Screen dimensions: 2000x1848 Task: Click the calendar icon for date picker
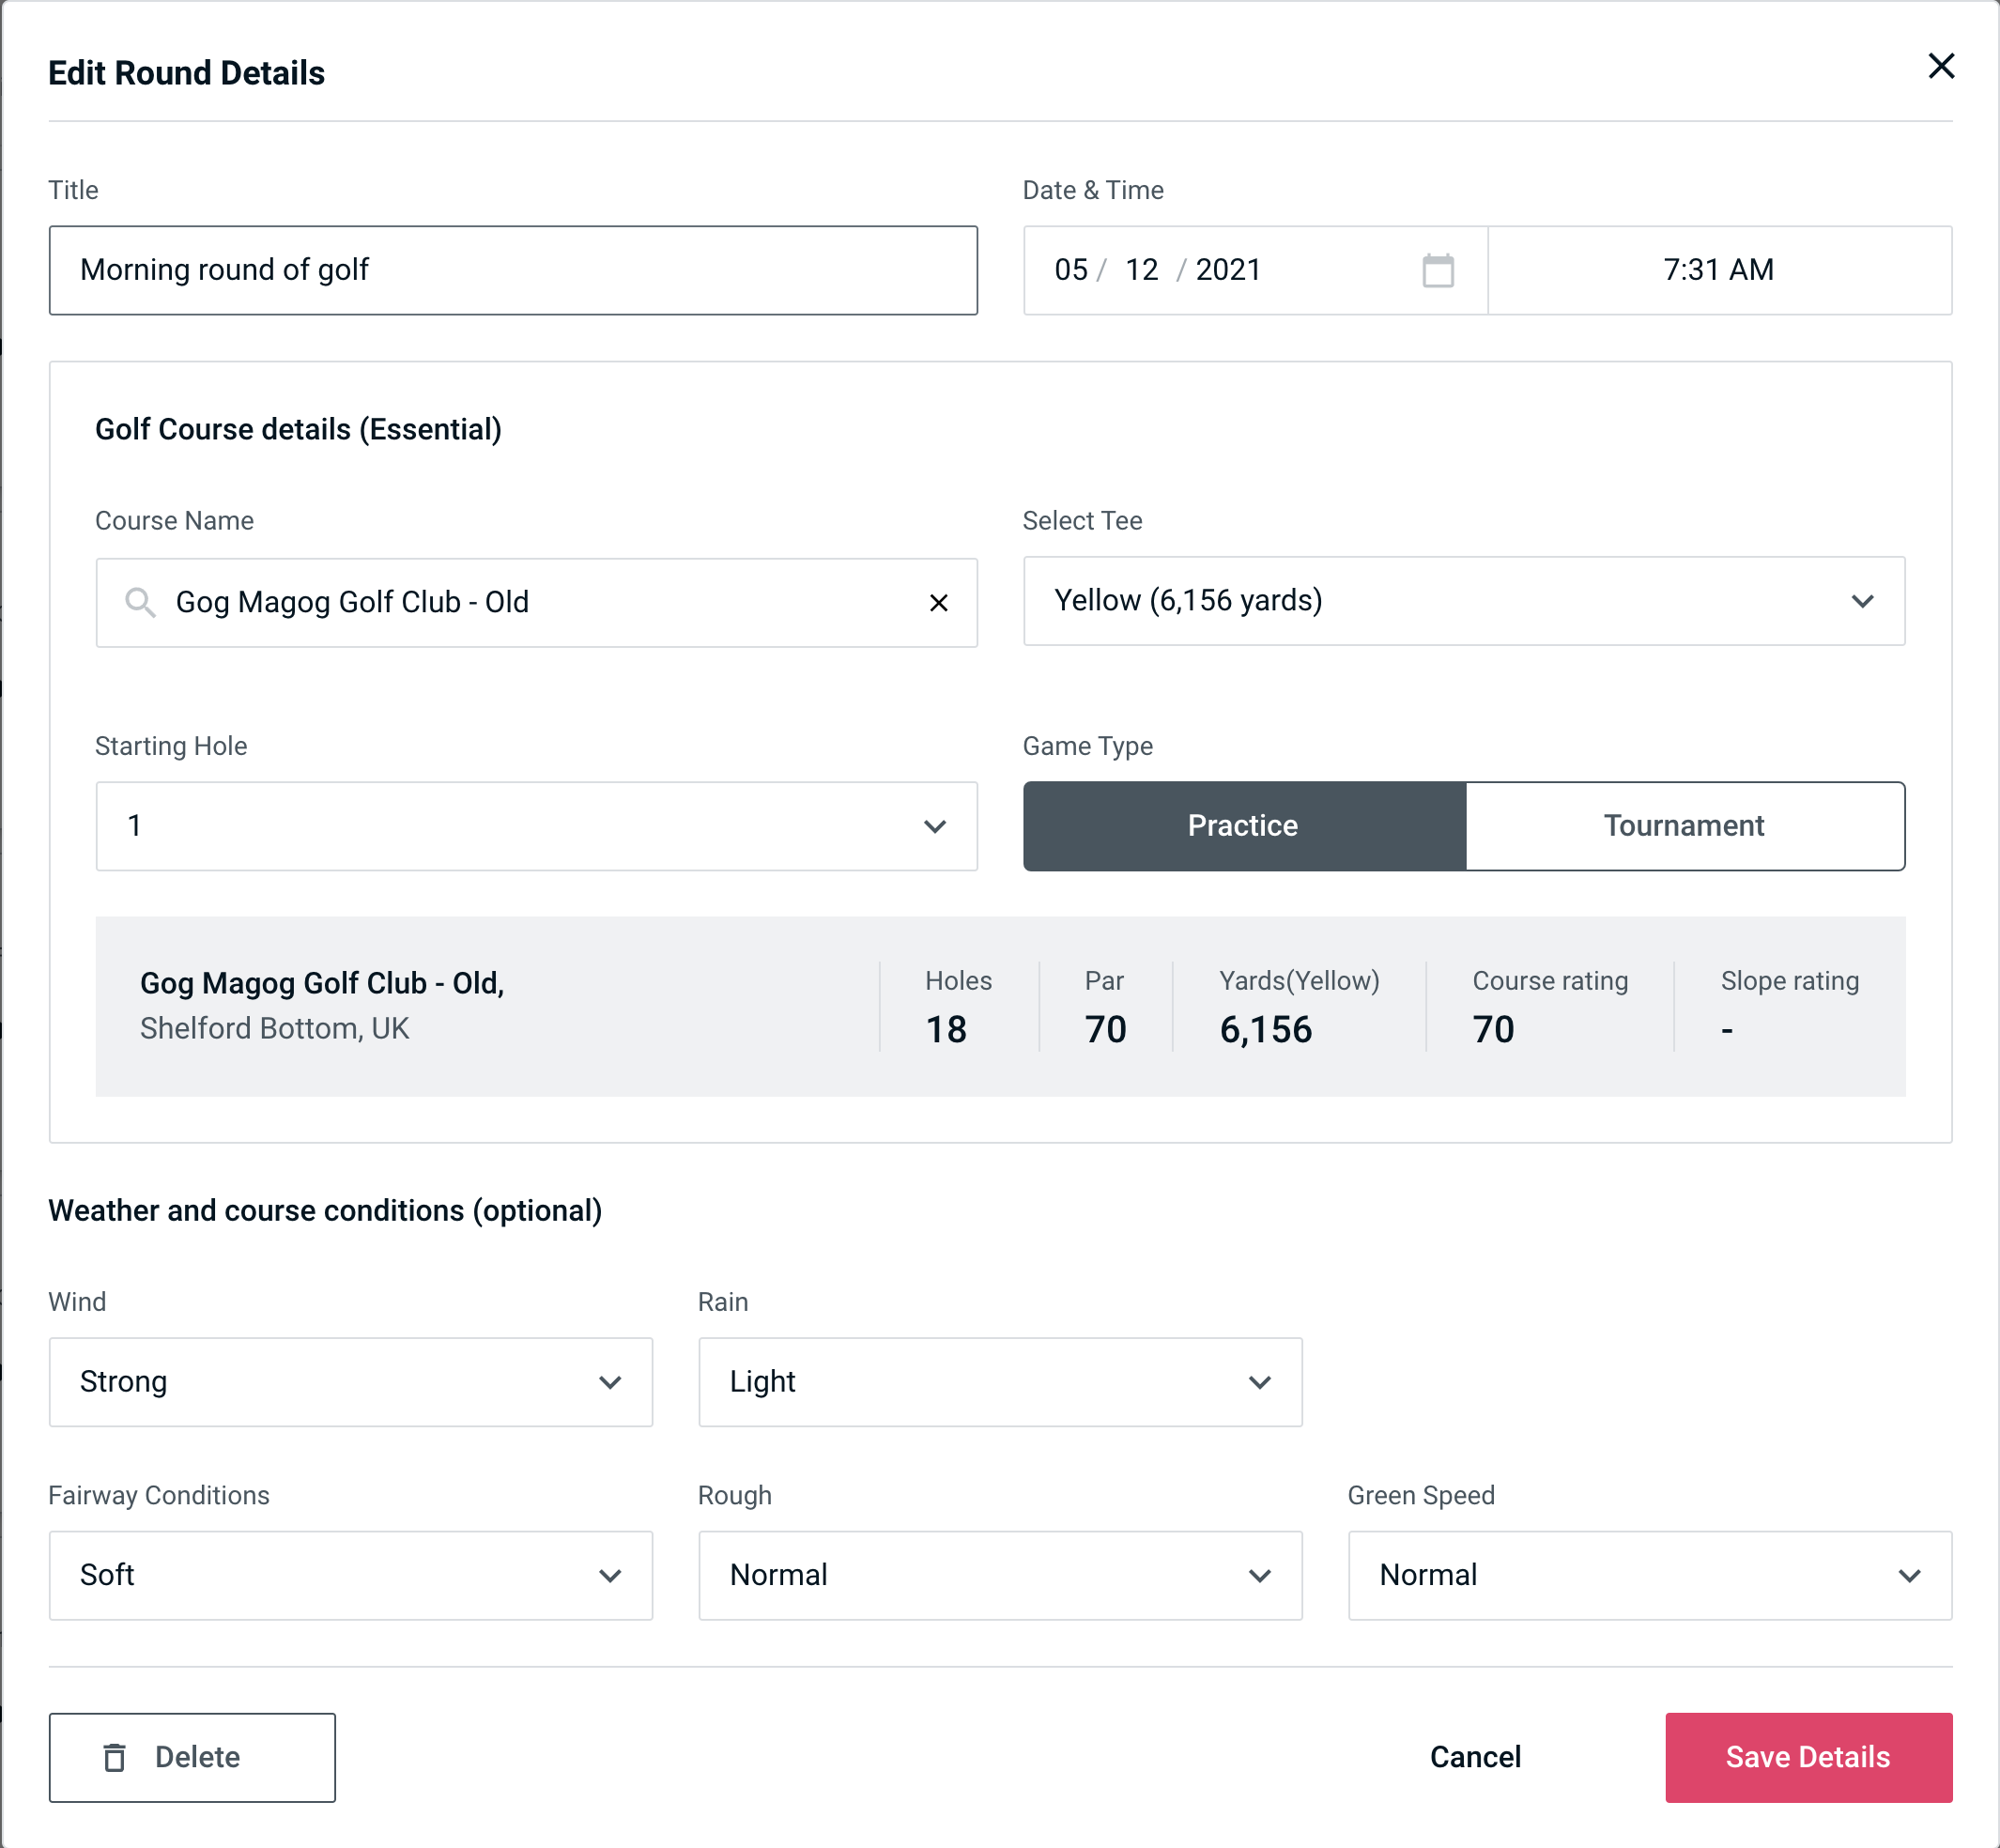[x=1438, y=270]
